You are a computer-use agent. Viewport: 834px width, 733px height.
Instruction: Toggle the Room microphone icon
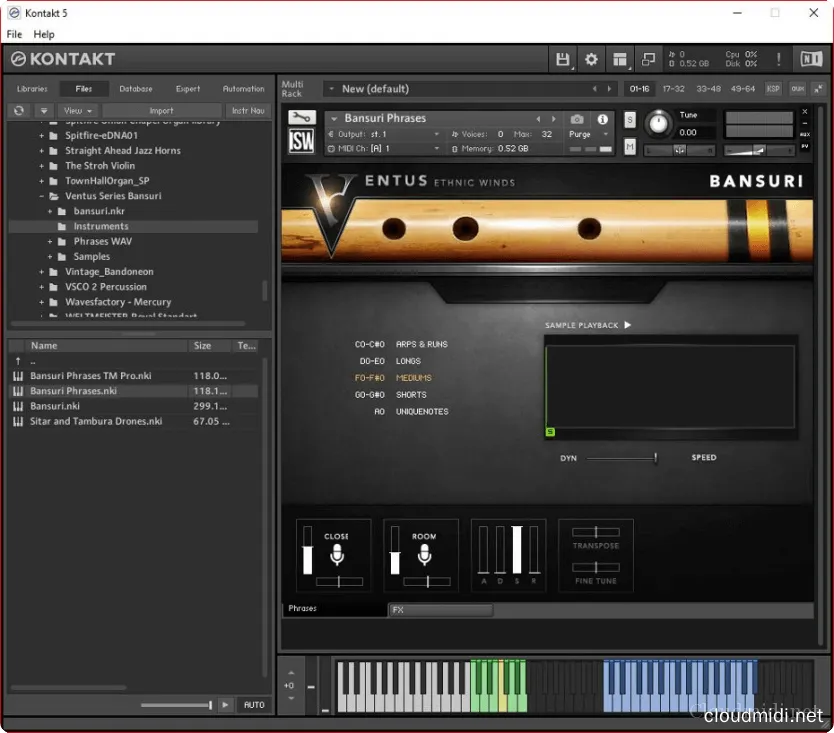tap(425, 555)
